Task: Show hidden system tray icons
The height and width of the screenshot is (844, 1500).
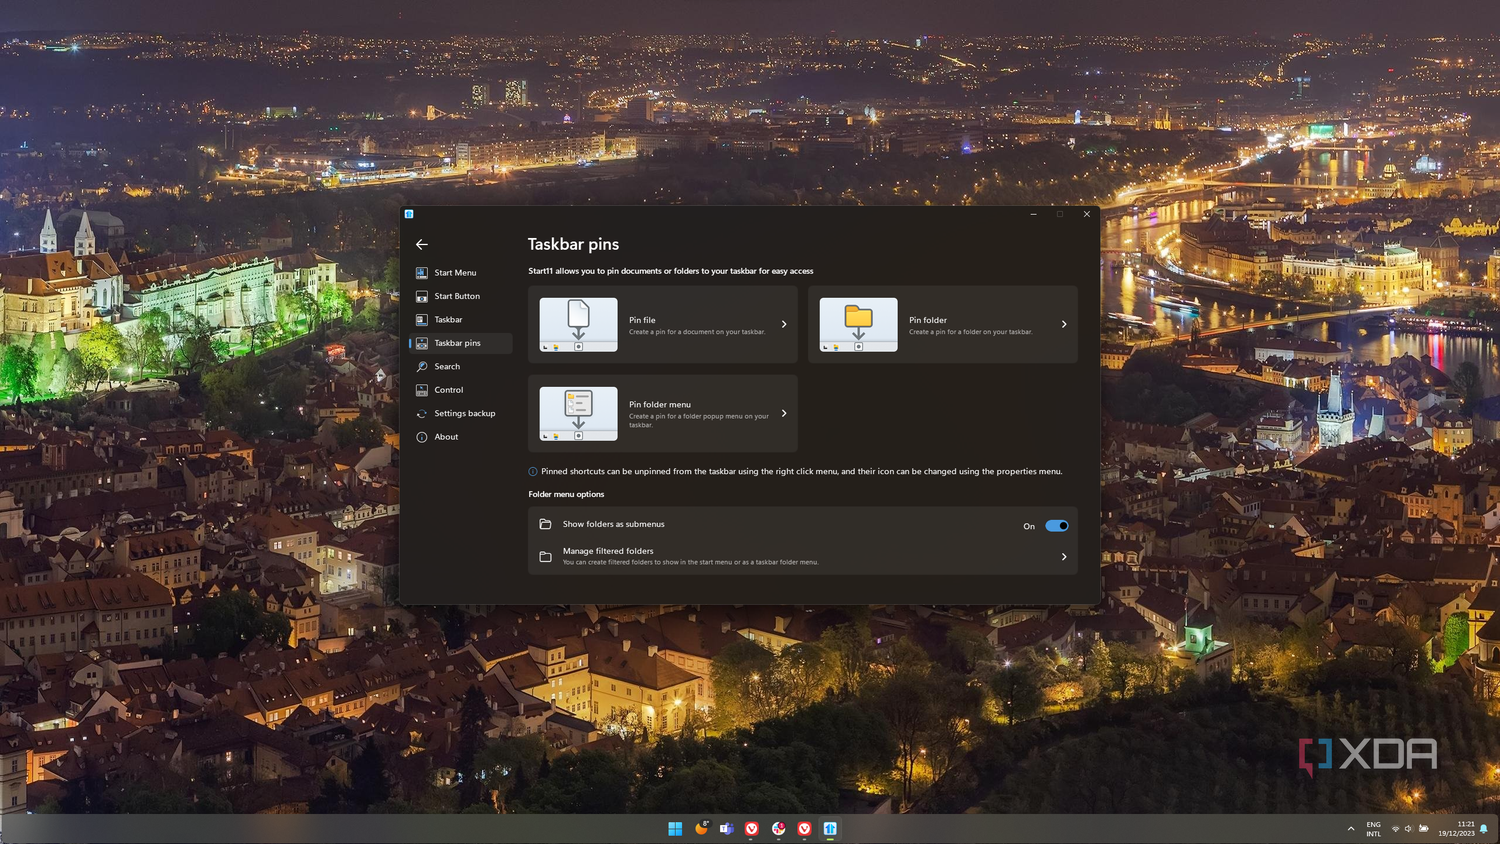Action: tap(1351, 829)
